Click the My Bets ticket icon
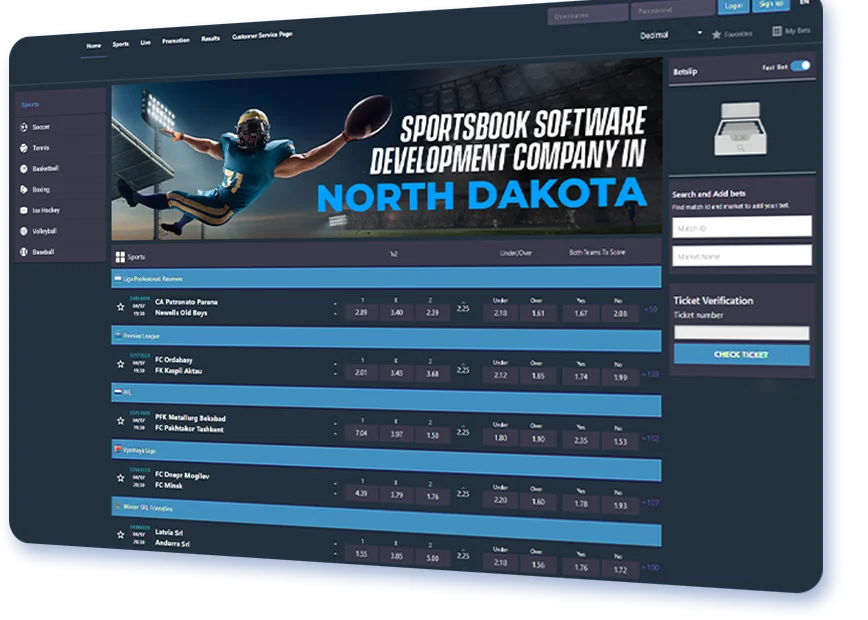This screenshot has height=620, width=868. click(x=777, y=32)
